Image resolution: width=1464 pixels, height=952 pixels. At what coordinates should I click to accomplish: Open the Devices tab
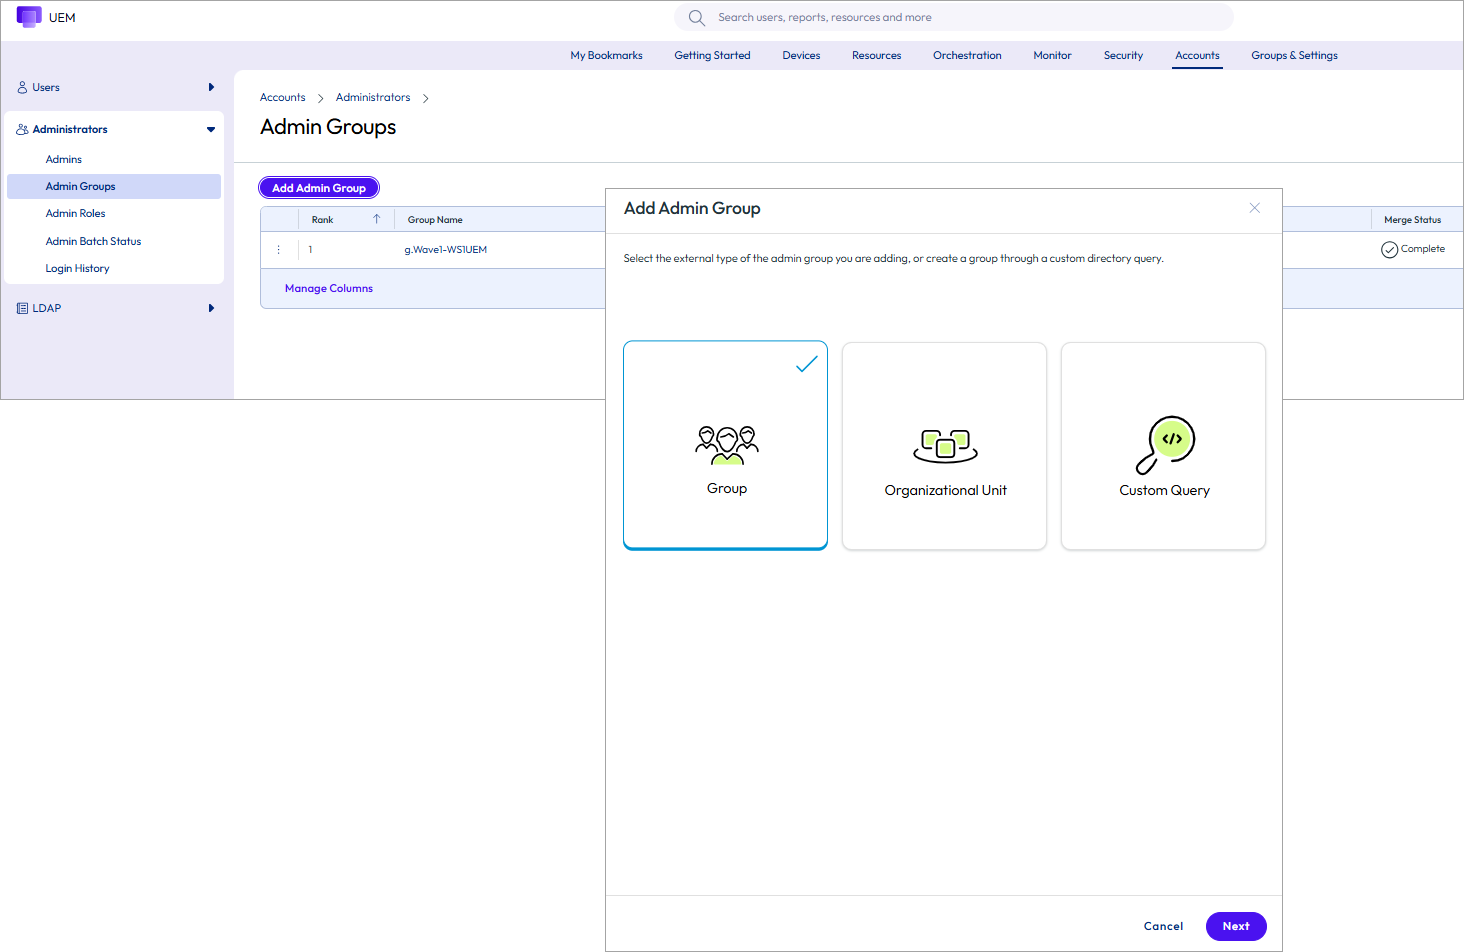pos(801,56)
